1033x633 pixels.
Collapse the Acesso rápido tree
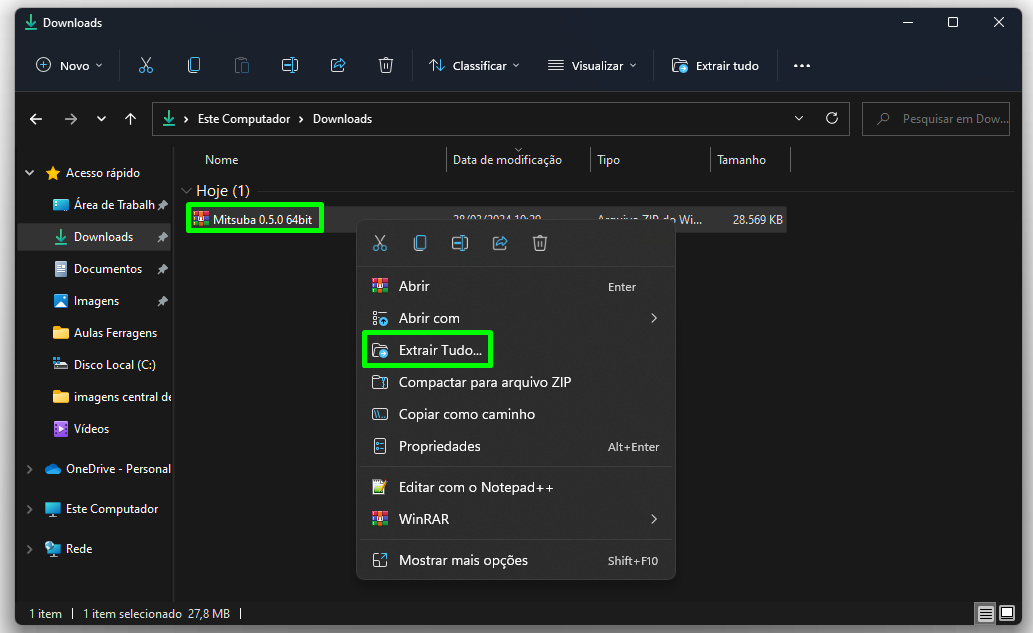(x=30, y=173)
